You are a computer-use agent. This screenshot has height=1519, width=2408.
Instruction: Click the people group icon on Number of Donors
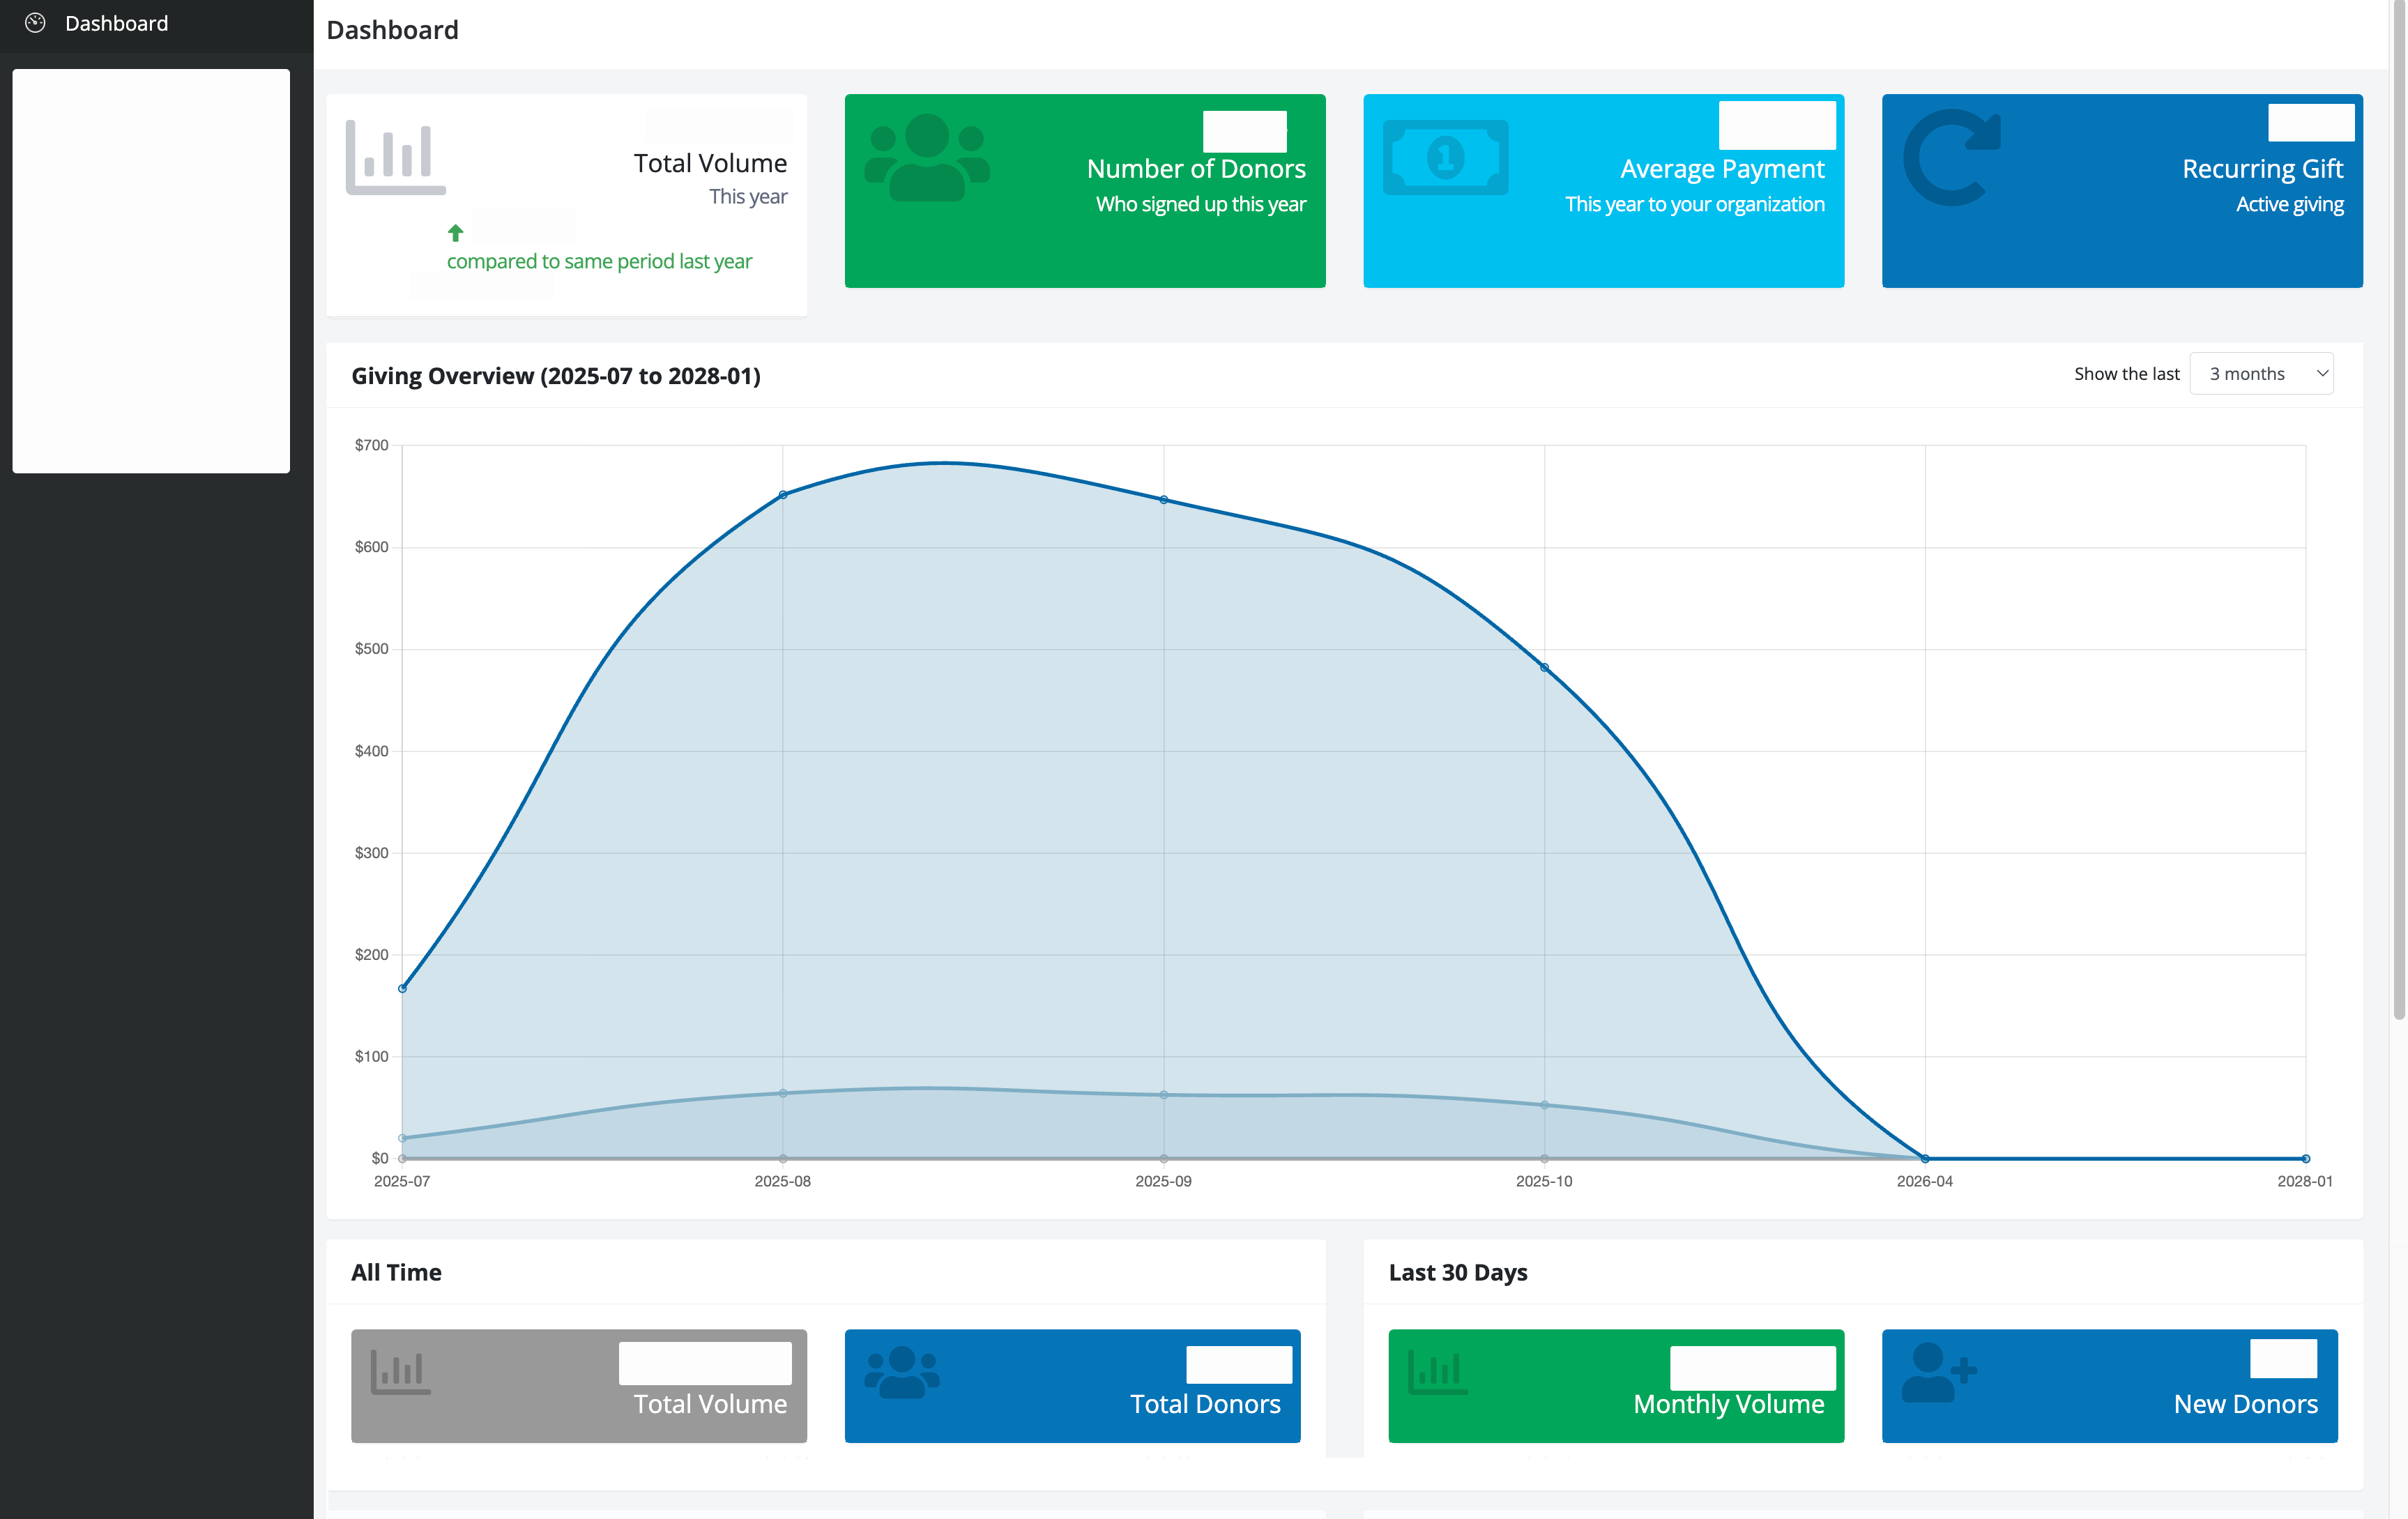pos(926,157)
